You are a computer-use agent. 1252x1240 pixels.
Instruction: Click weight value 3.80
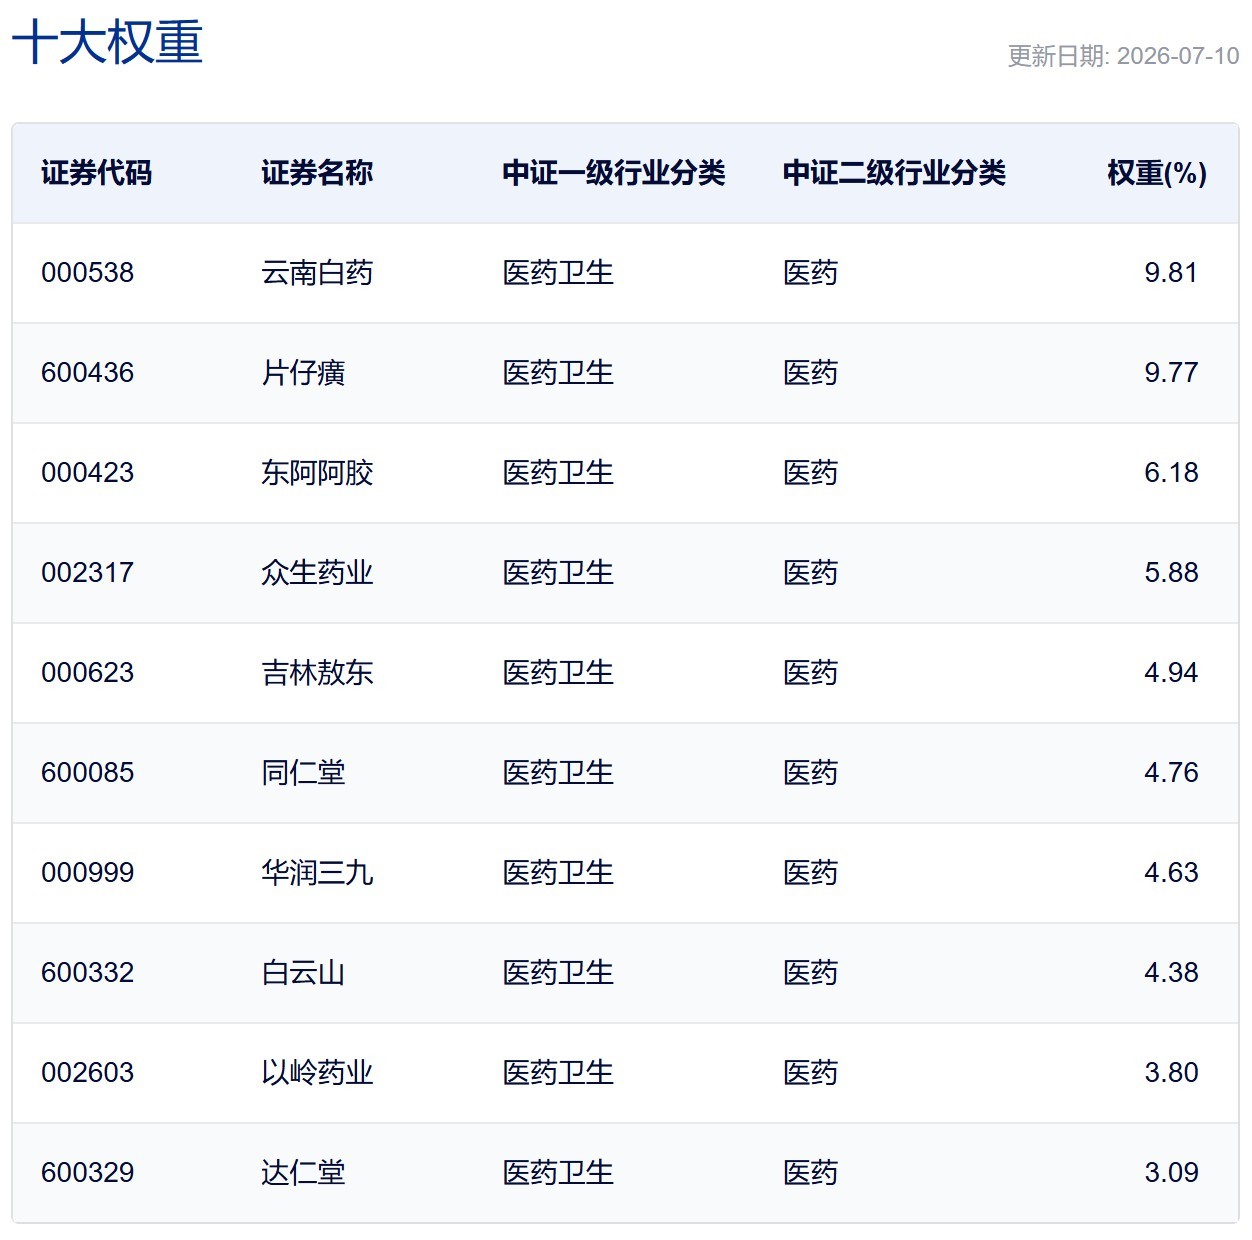[x=1171, y=1073]
